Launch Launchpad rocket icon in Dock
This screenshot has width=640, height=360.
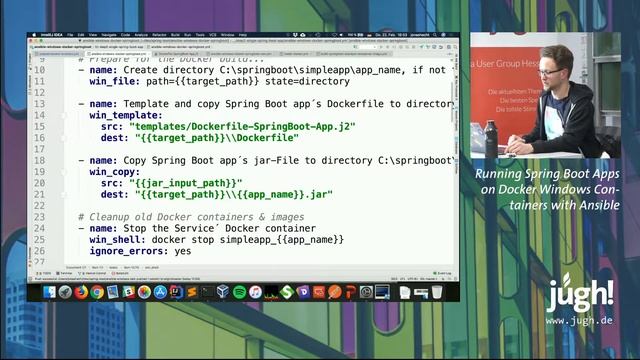(65, 292)
